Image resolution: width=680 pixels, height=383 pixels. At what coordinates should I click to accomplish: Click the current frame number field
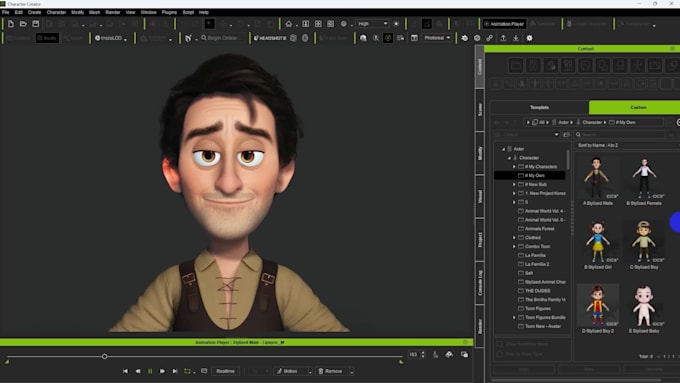click(414, 355)
